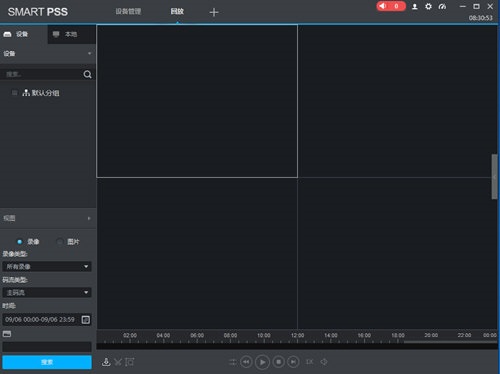Toggle the sync playback icon
Viewport: 500px width, 374px height.
[233, 362]
